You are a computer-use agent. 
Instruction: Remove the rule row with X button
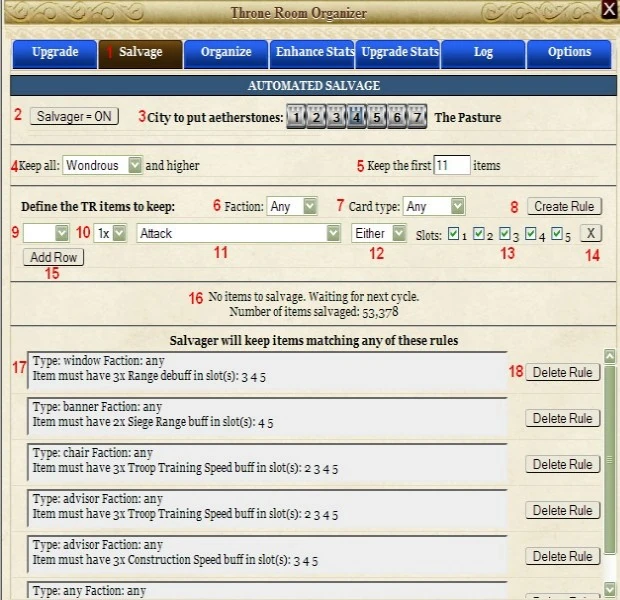(591, 233)
